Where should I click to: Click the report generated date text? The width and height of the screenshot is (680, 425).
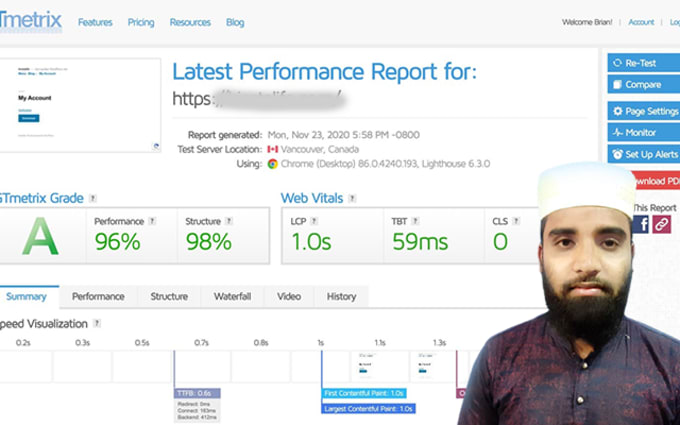(343, 135)
